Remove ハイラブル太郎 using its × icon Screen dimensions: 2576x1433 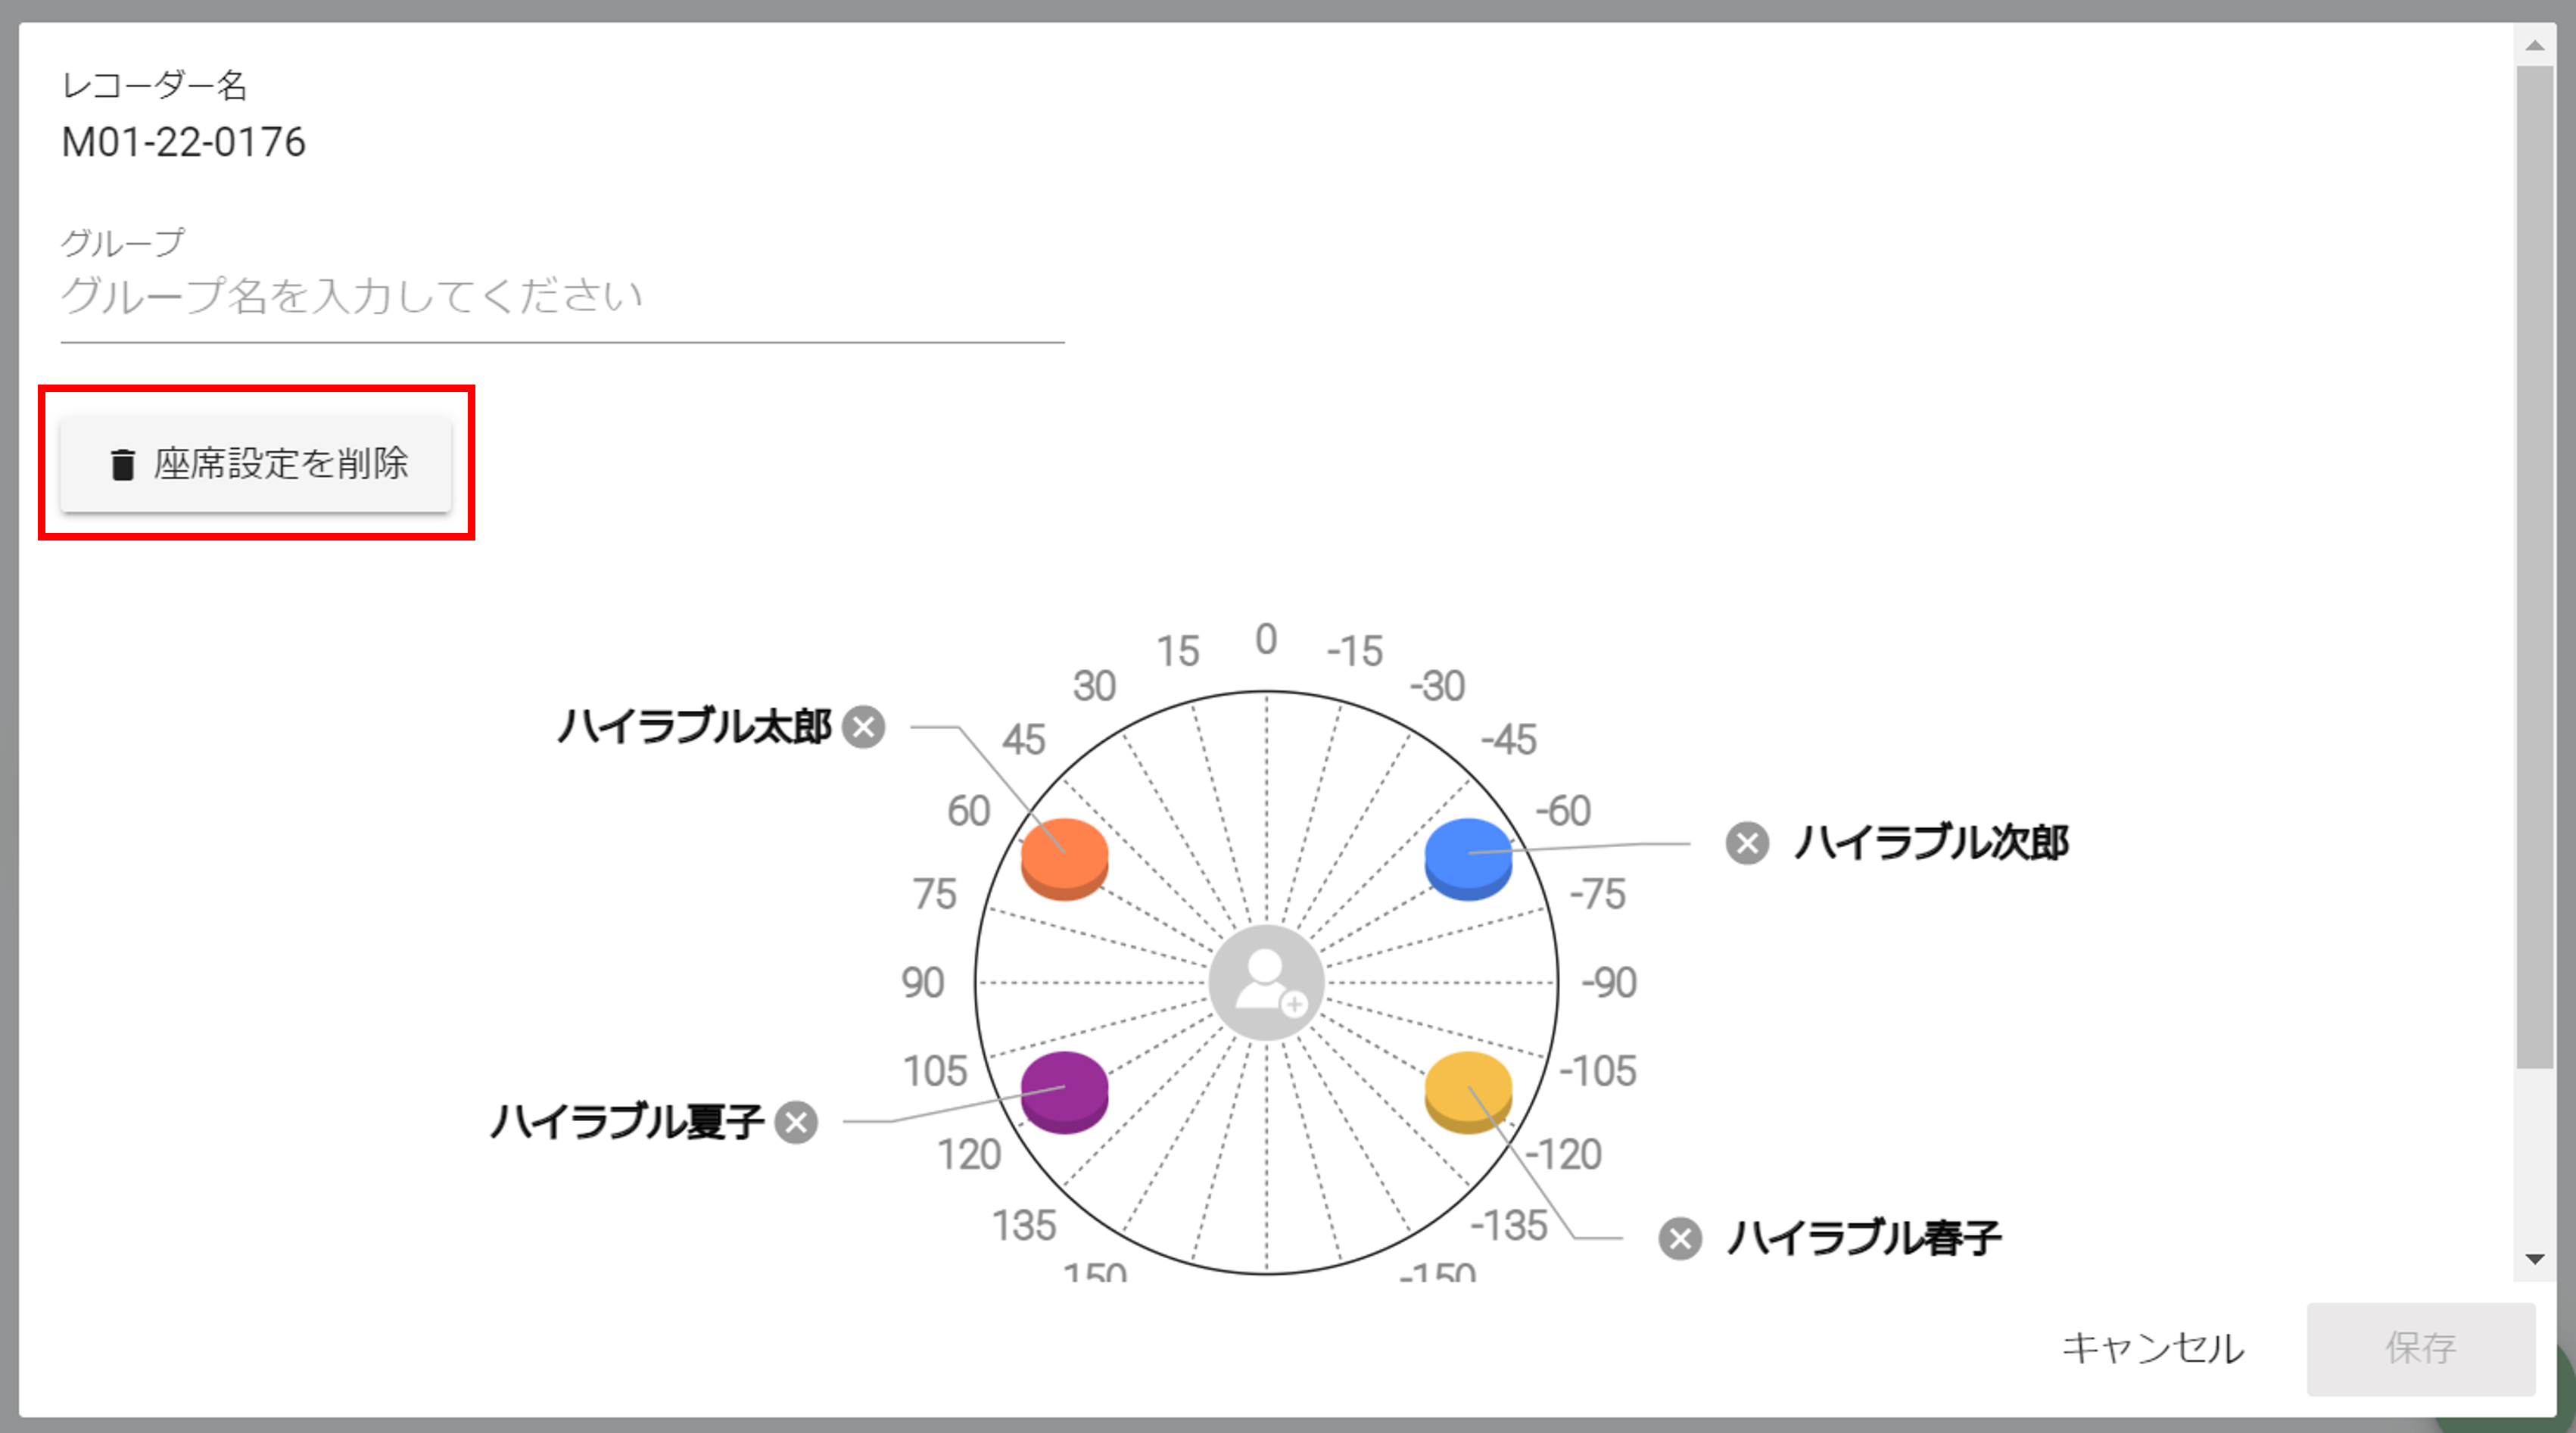pos(864,728)
